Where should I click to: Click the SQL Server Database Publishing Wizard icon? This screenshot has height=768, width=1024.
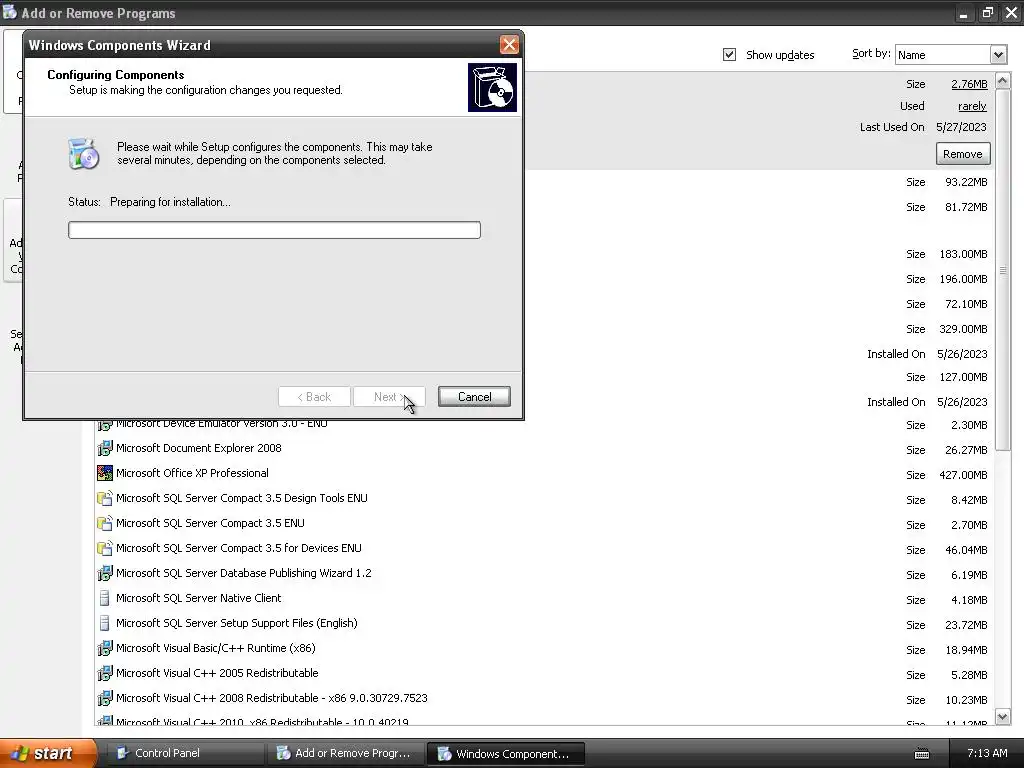click(104, 573)
